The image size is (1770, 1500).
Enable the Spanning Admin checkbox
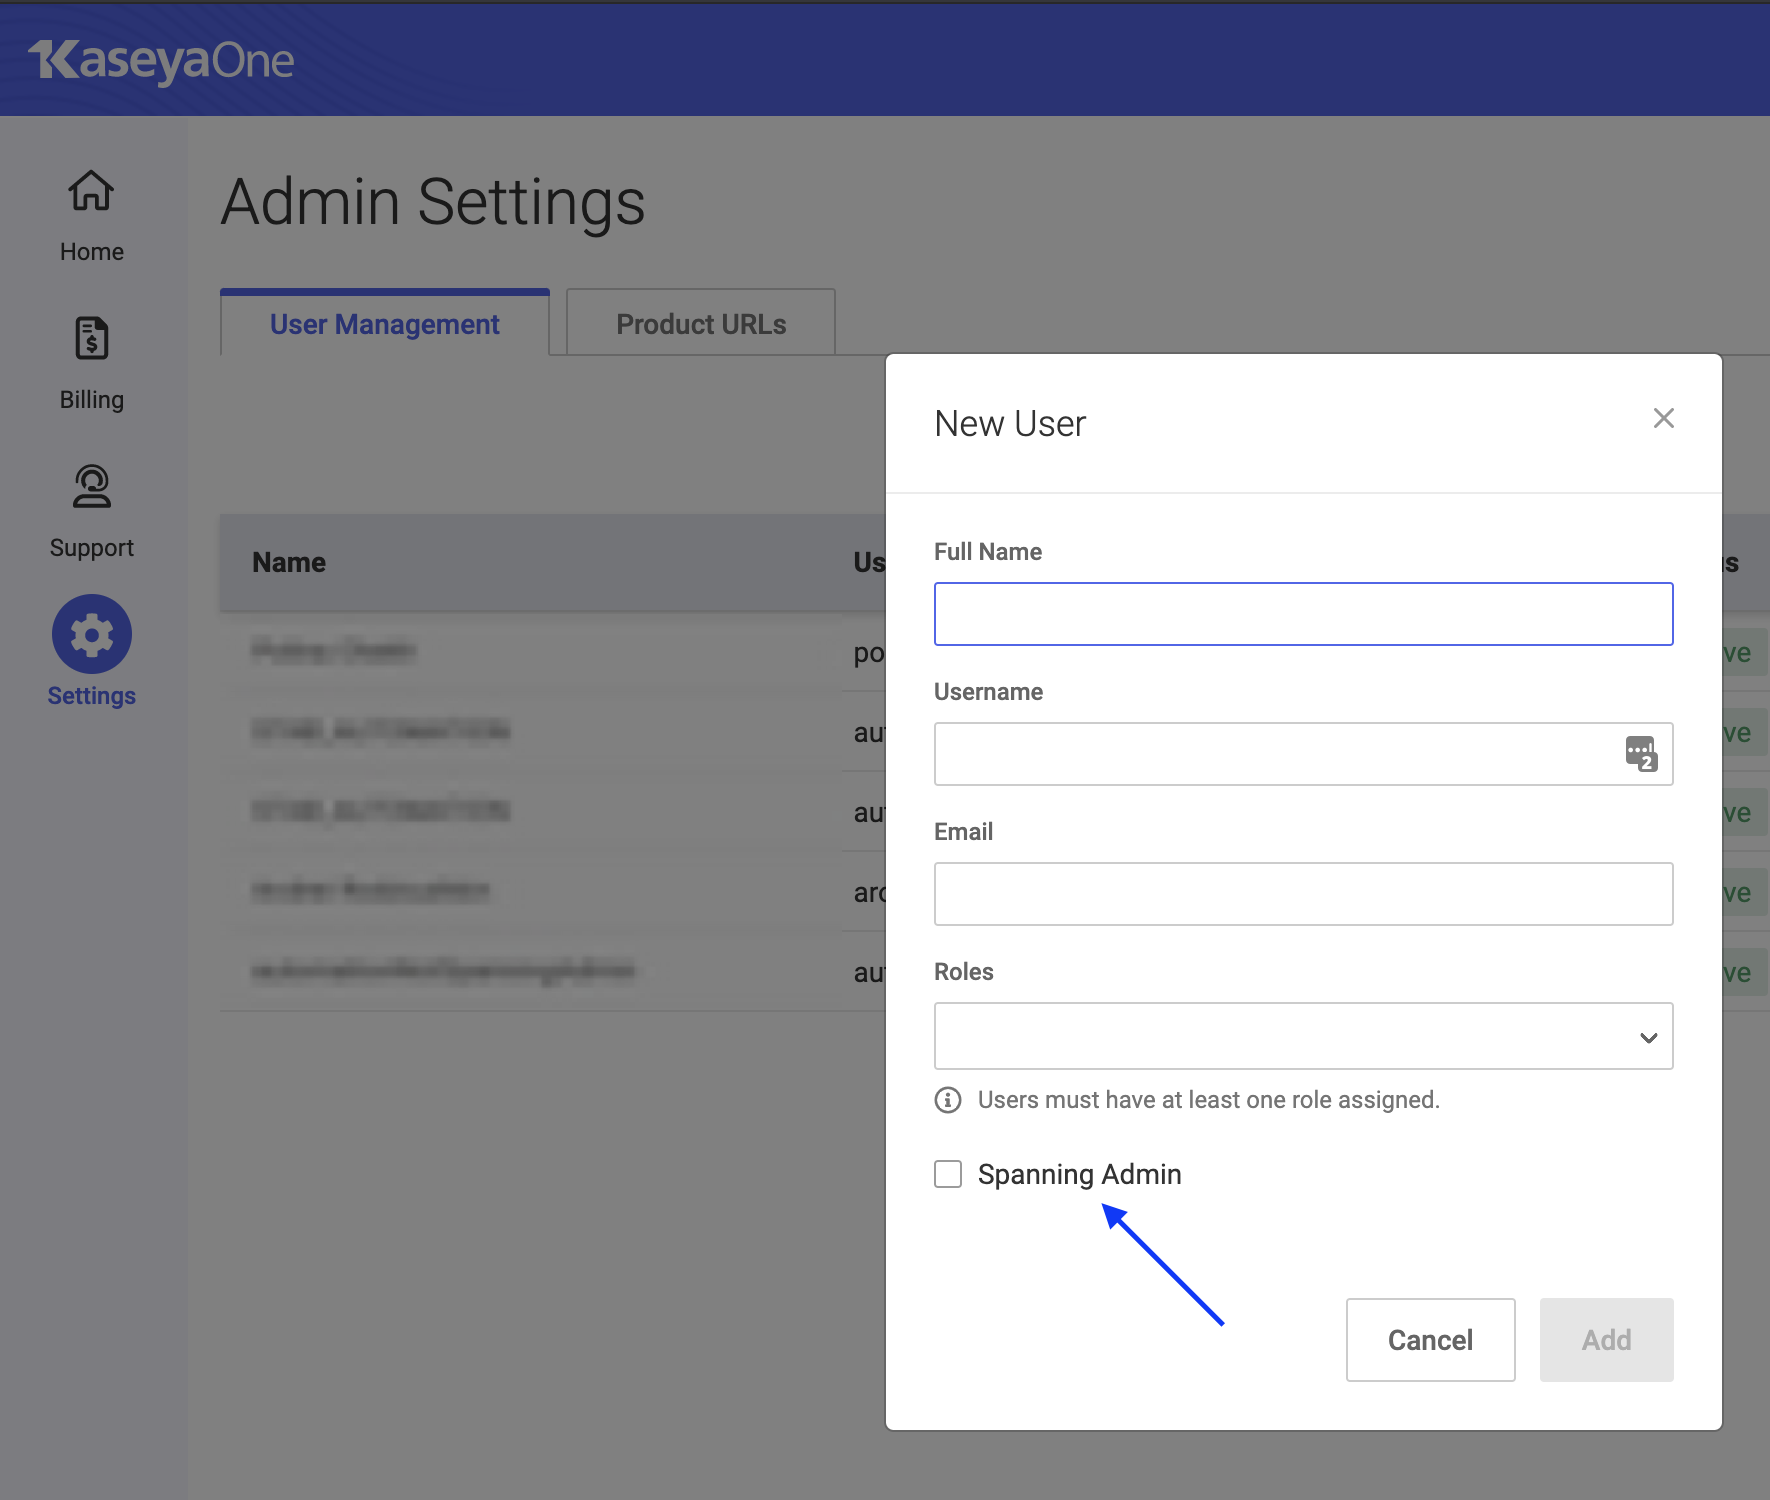click(947, 1174)
